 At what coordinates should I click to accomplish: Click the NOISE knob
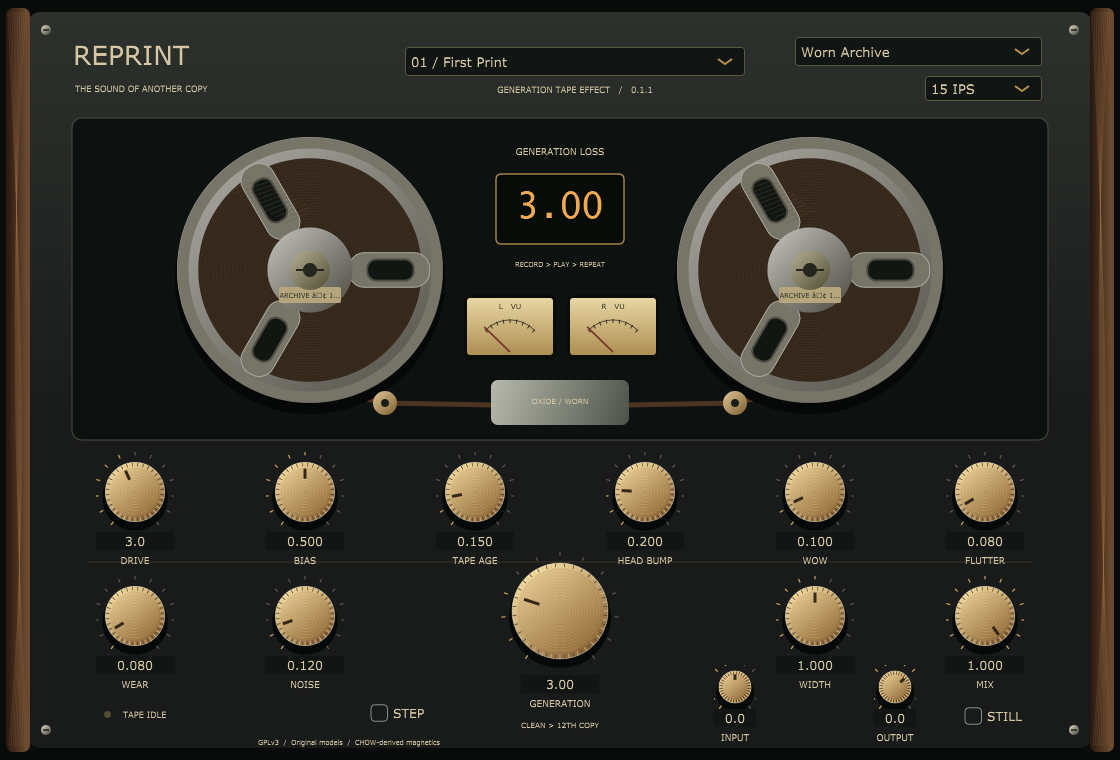pos(305,616)
